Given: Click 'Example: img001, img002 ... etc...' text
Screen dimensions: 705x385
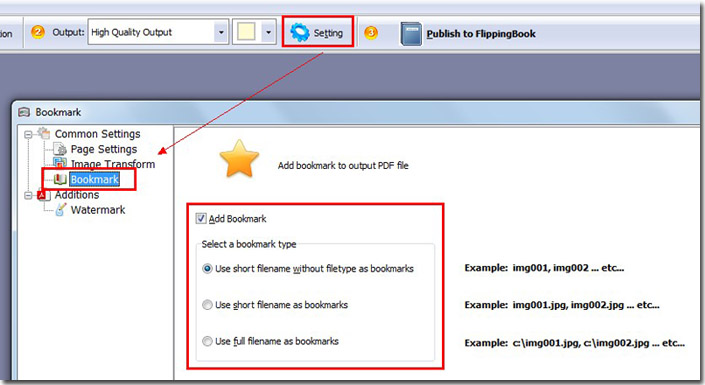Looking at the screenshot, I should click(544, 268).
